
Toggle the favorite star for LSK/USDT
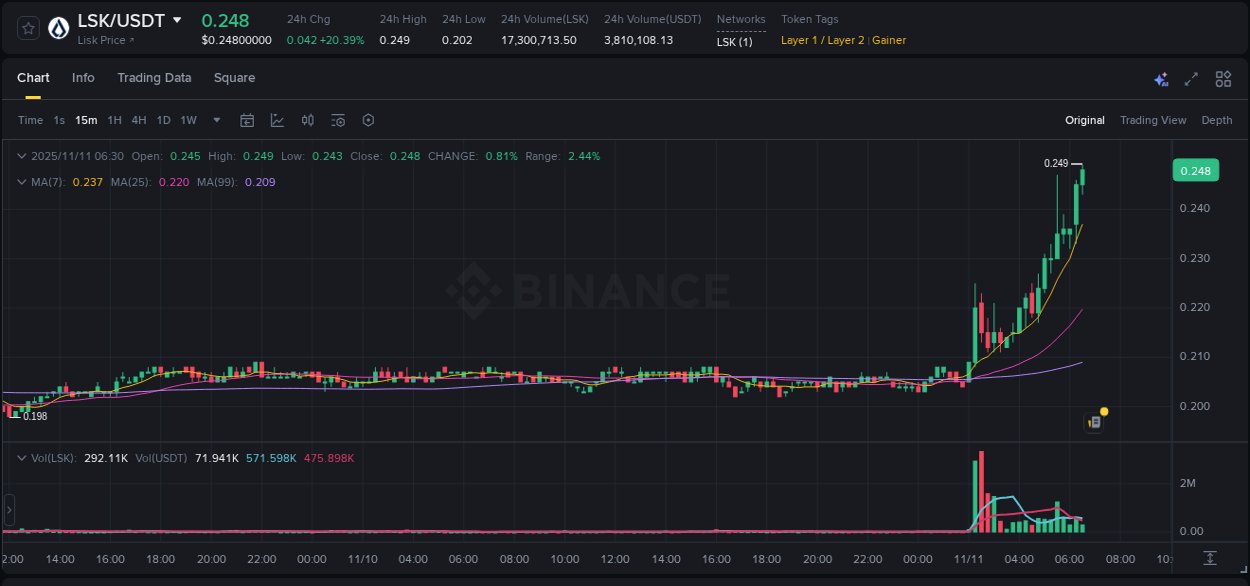27,27
